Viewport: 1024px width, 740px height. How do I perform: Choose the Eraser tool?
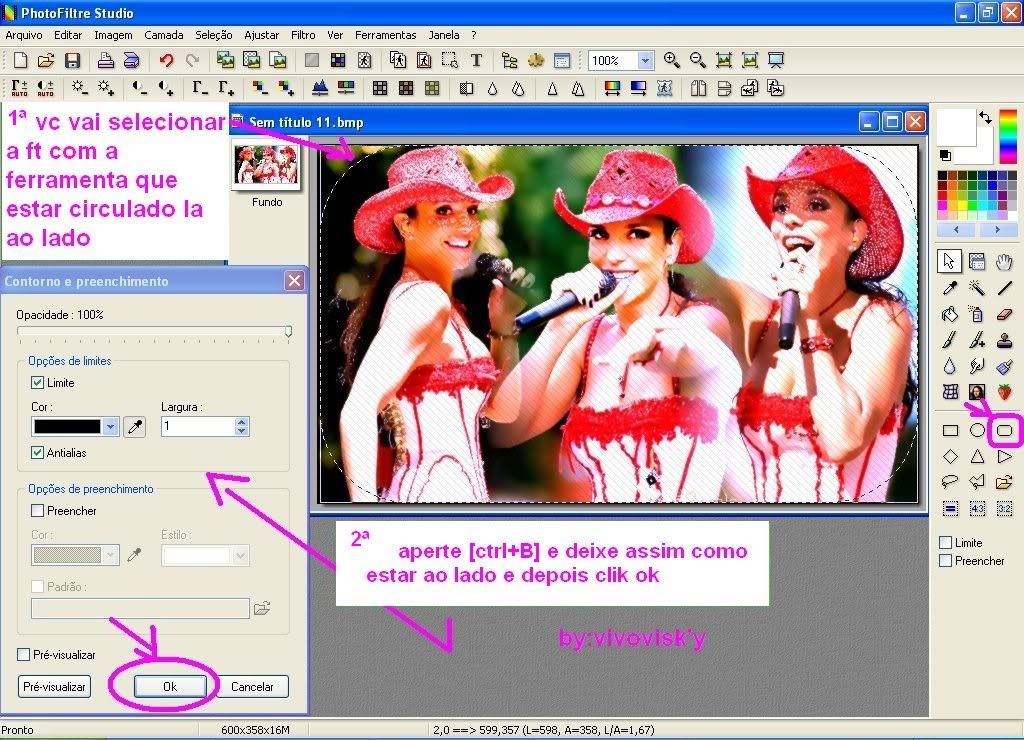coord(1005,314)
